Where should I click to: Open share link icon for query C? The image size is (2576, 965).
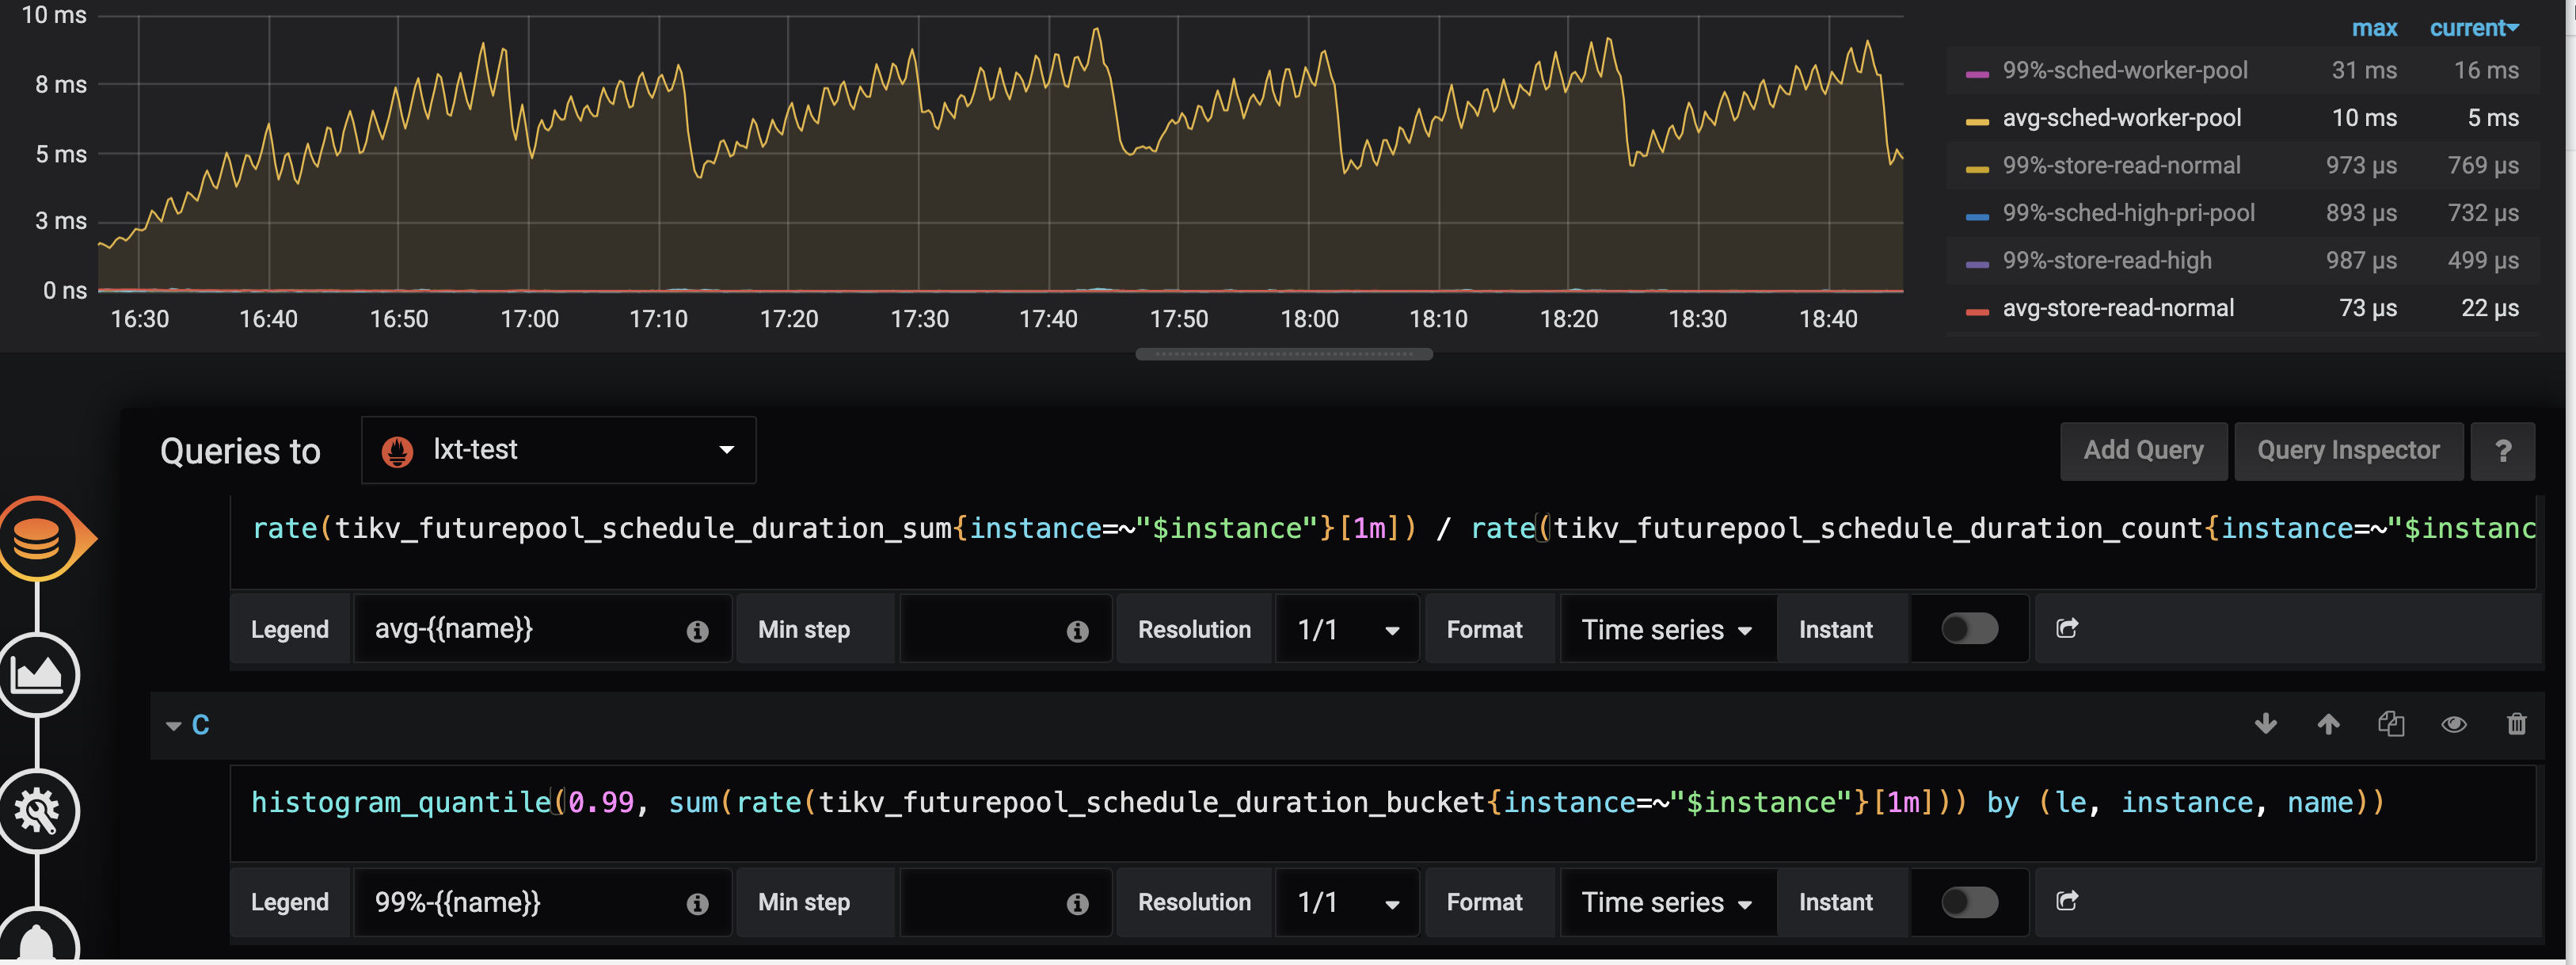(2067, 901)
